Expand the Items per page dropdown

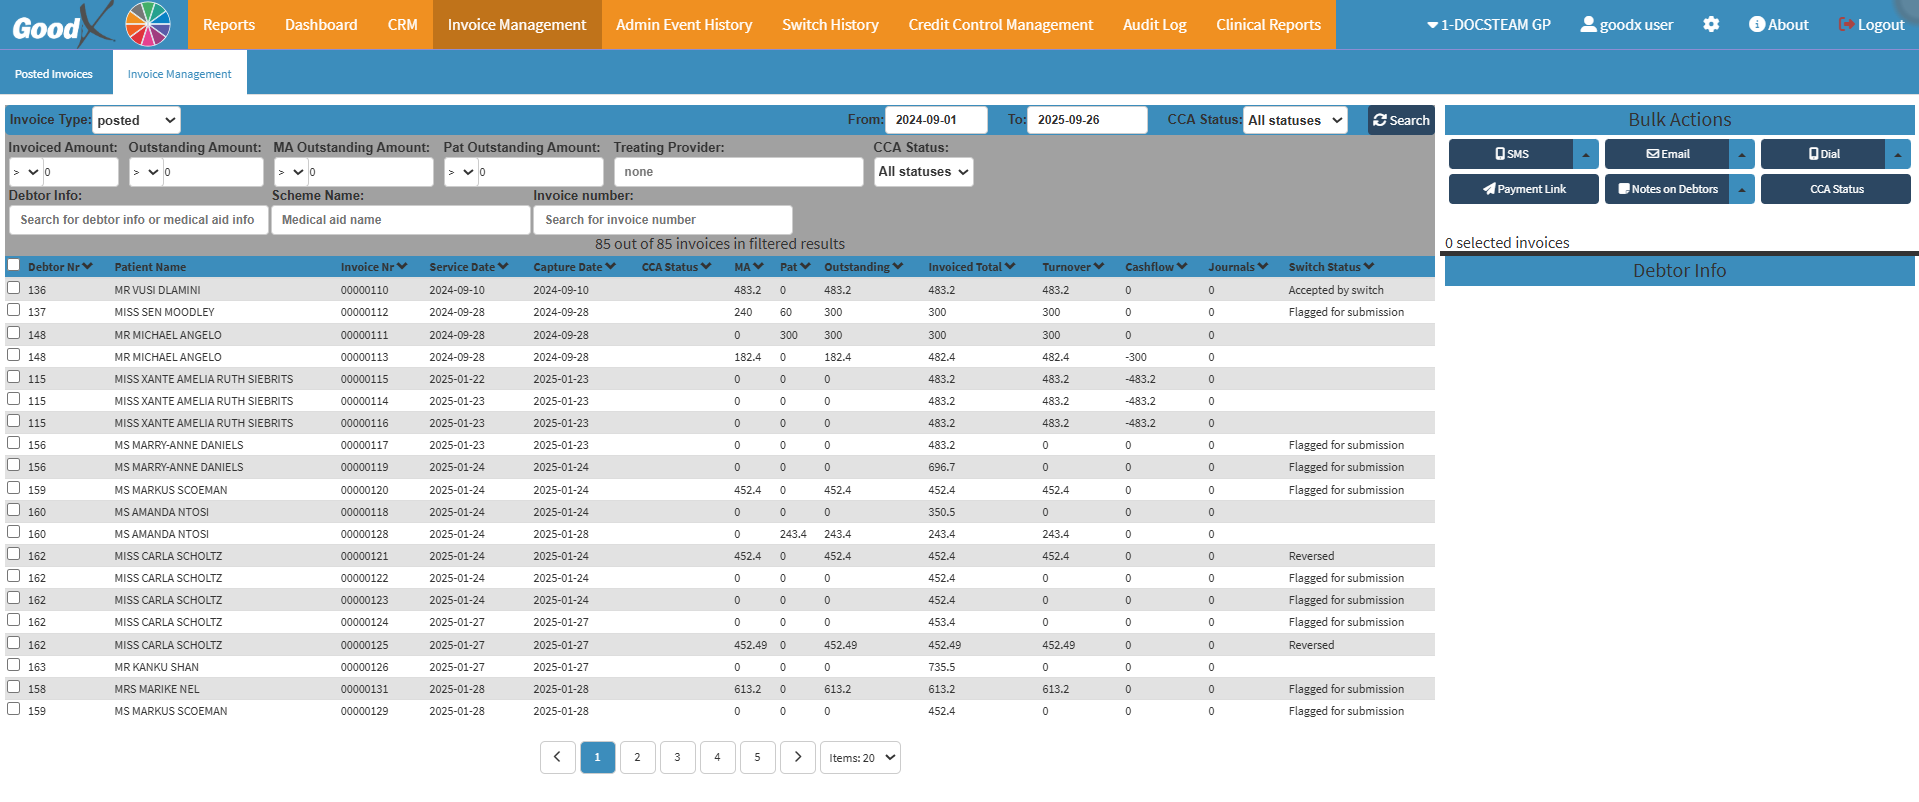pyautogui.click(x=860, y=757)
